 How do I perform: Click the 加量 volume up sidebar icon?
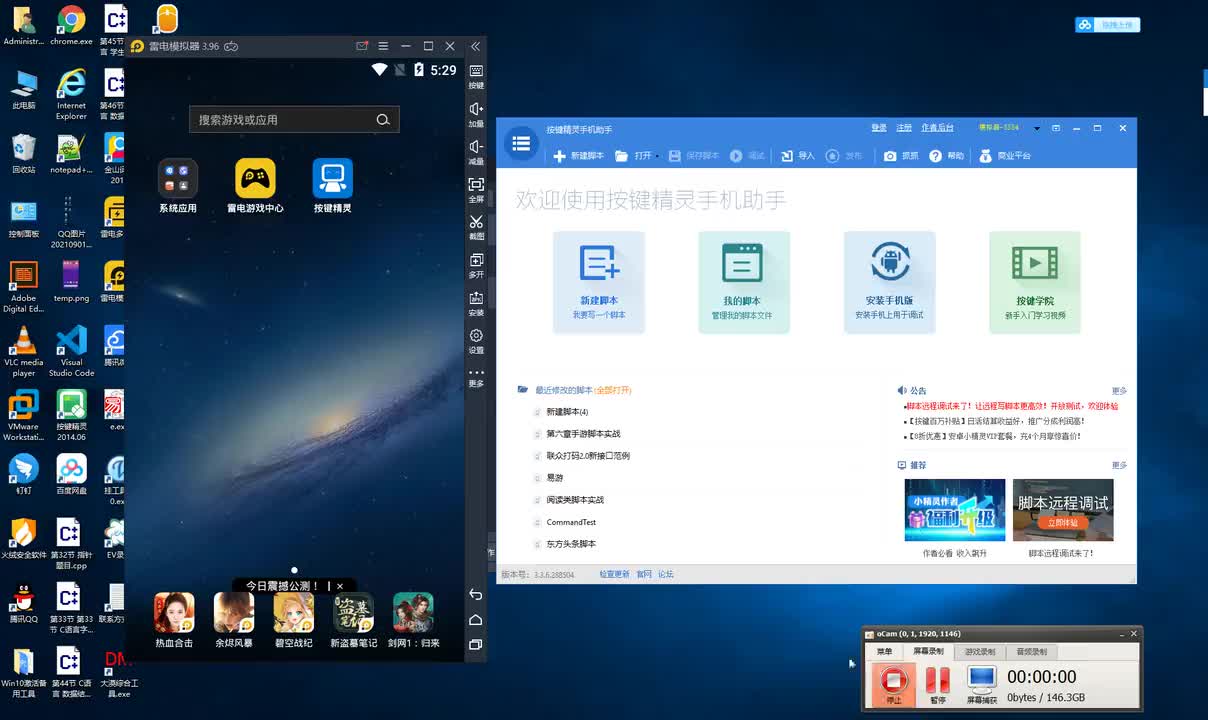tap(476, 114)
